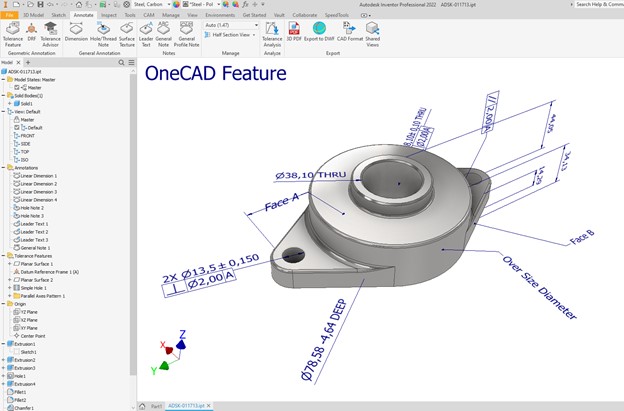This screenshot has height=411, width=624.
Task: Export the model as 3D PDF
Action: coord(294,32)
